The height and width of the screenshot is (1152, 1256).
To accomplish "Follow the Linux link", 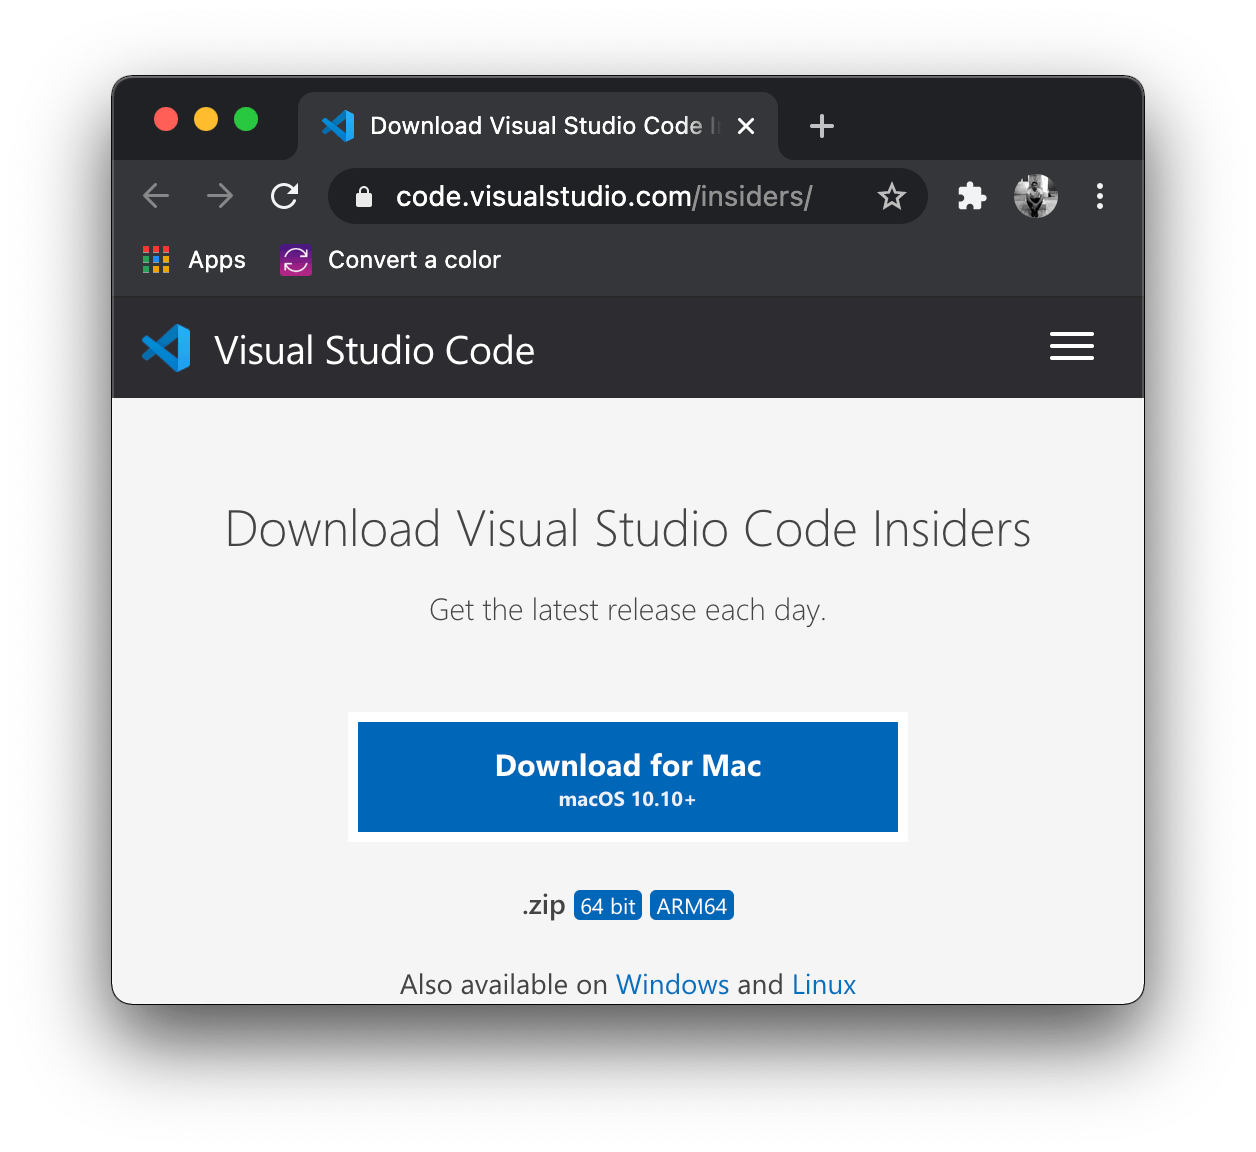I will pyautogui.click(x=824, y=985).
